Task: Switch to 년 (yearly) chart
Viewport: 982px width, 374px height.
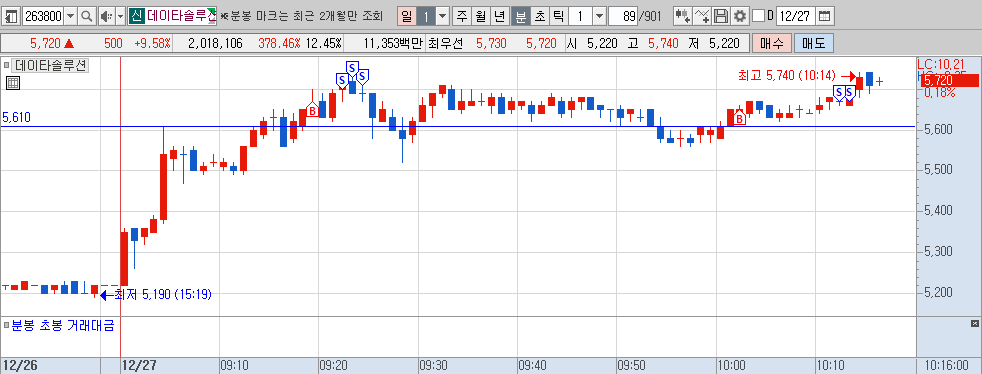Action: click(499, 16)
